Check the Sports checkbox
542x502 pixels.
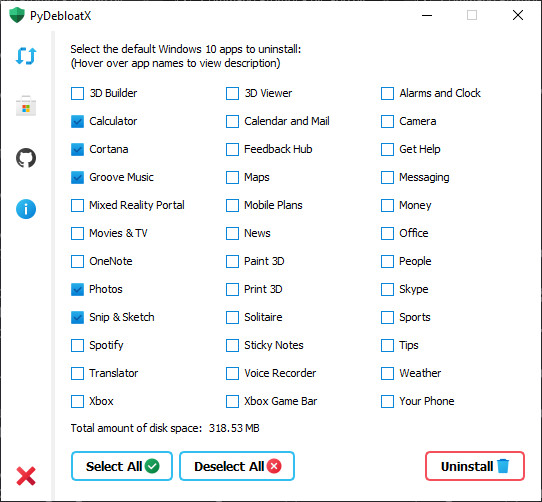pos(387,317)
